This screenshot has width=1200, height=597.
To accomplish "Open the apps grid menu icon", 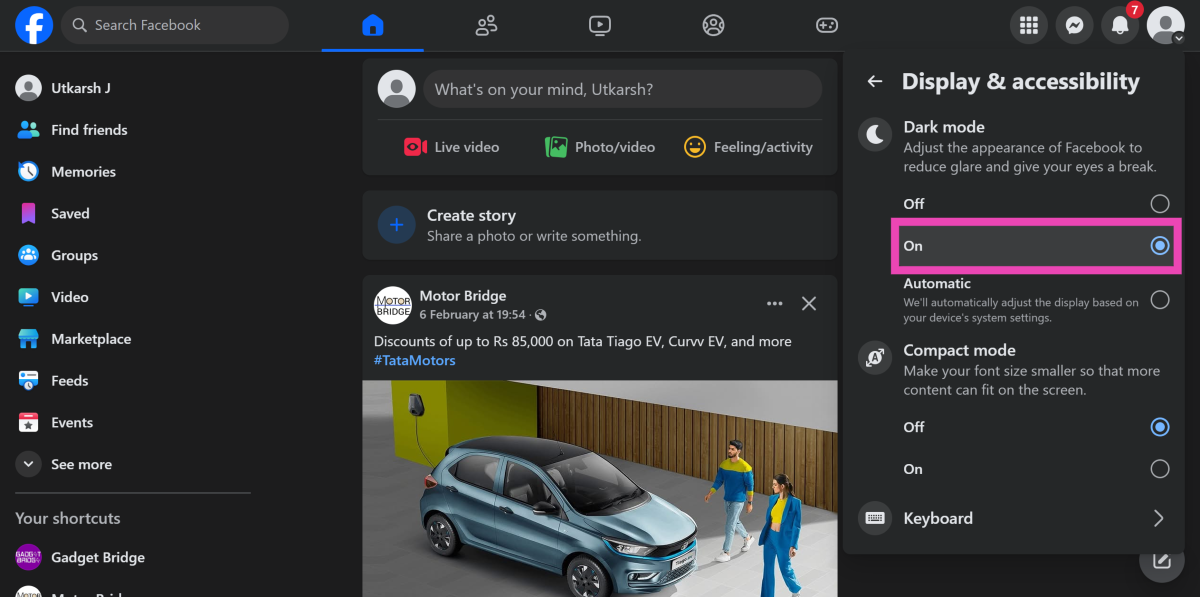I will (1028, 26).
